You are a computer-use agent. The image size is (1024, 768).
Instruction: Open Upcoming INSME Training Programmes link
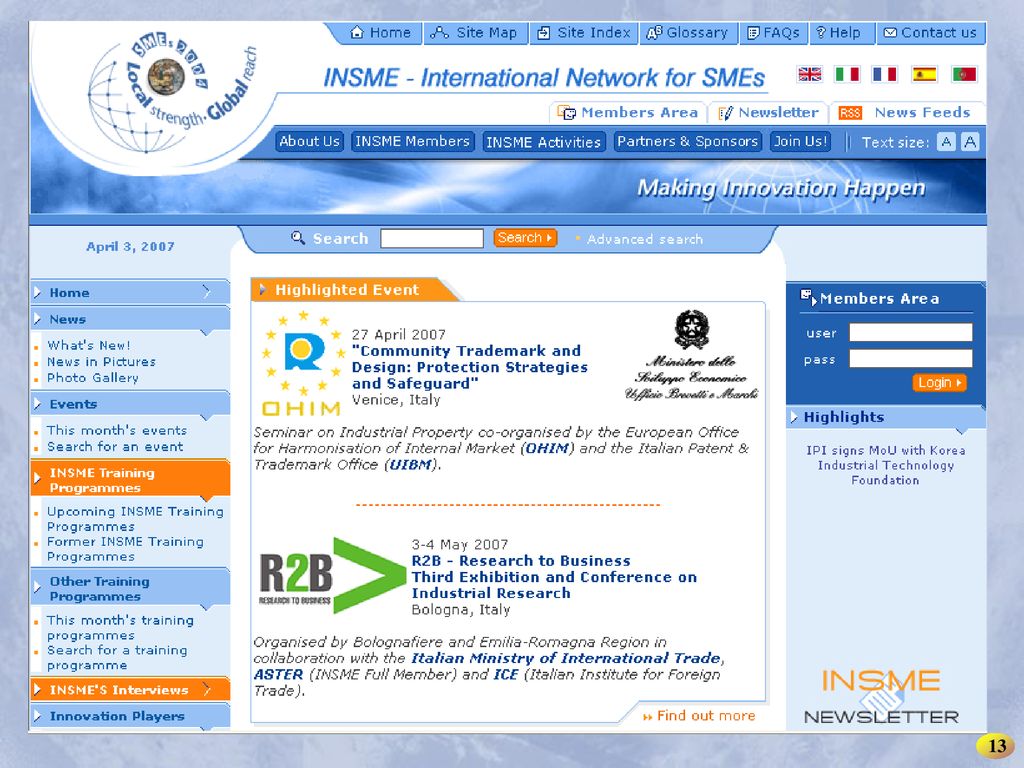click(x=135, y=519)
